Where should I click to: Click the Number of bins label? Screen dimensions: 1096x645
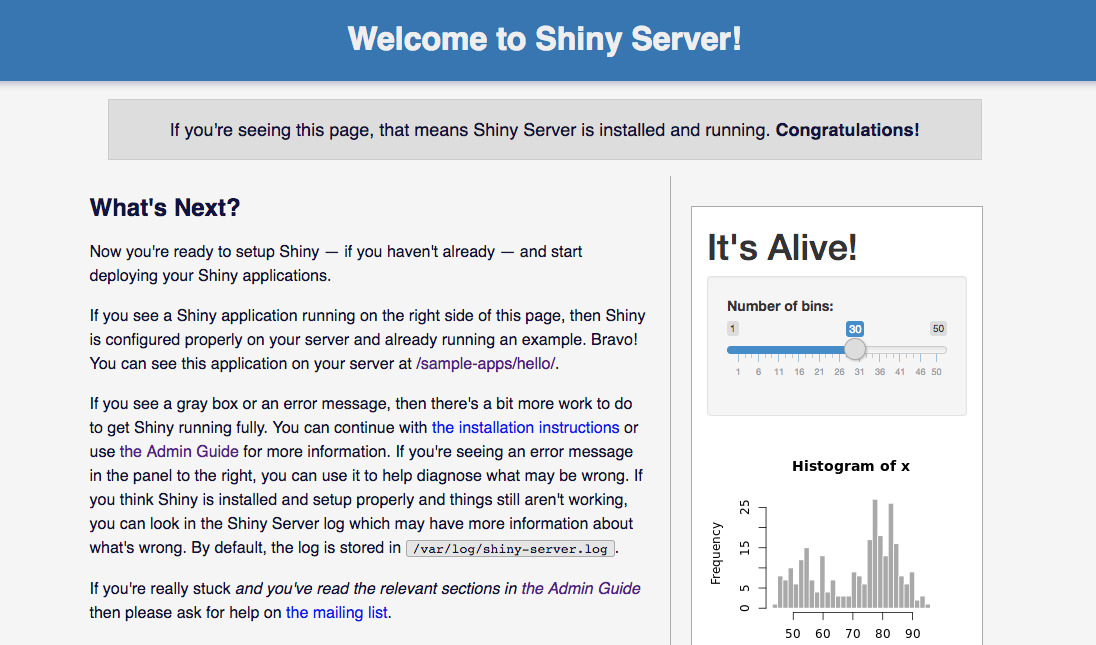click(x=779, y=306)
